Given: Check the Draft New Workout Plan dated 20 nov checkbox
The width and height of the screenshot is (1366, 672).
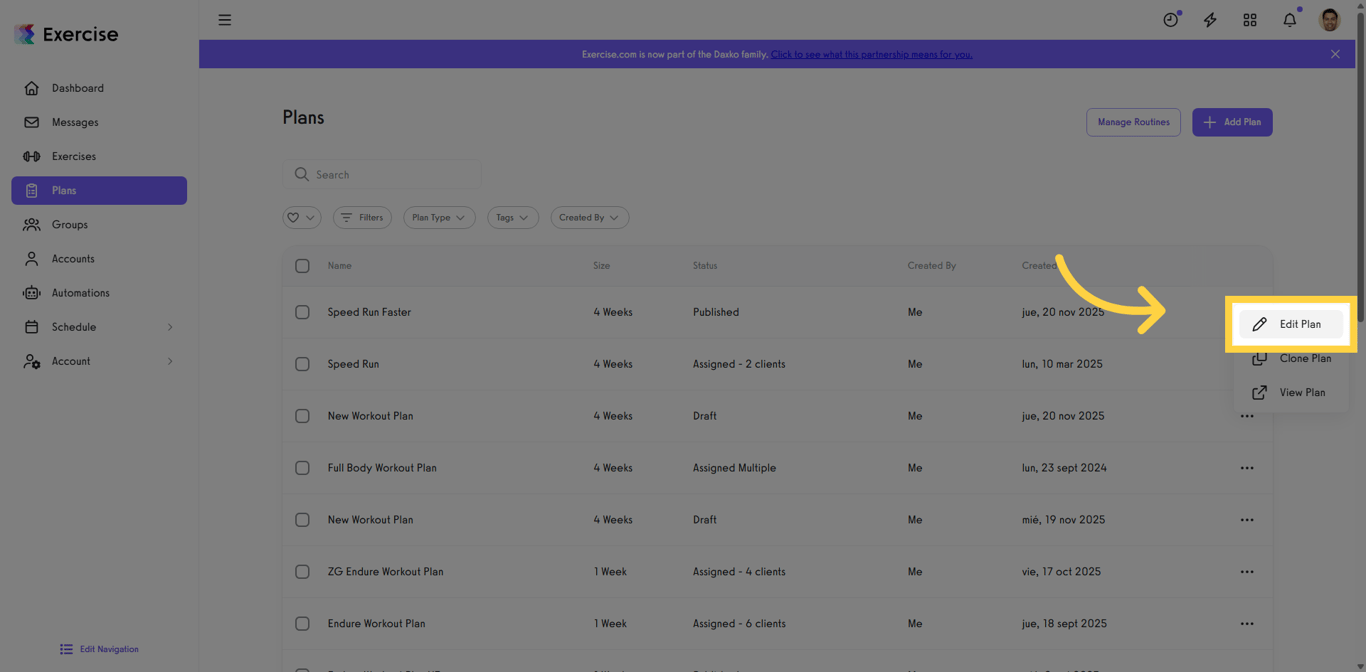Looking at the screenshot, I should click(302, 416).
